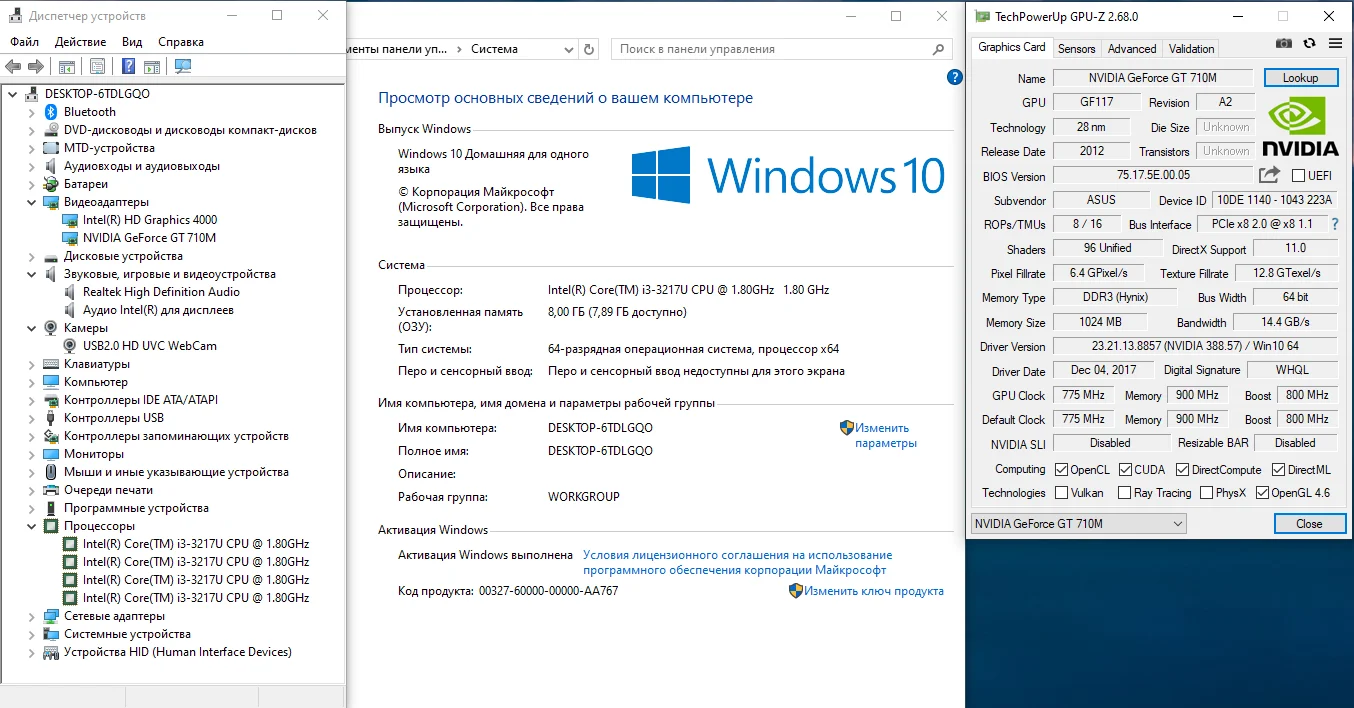Screen dimensions: 1354x708
Task: Click blue Help question mark toolbar icon
Action: coord(128,66)
